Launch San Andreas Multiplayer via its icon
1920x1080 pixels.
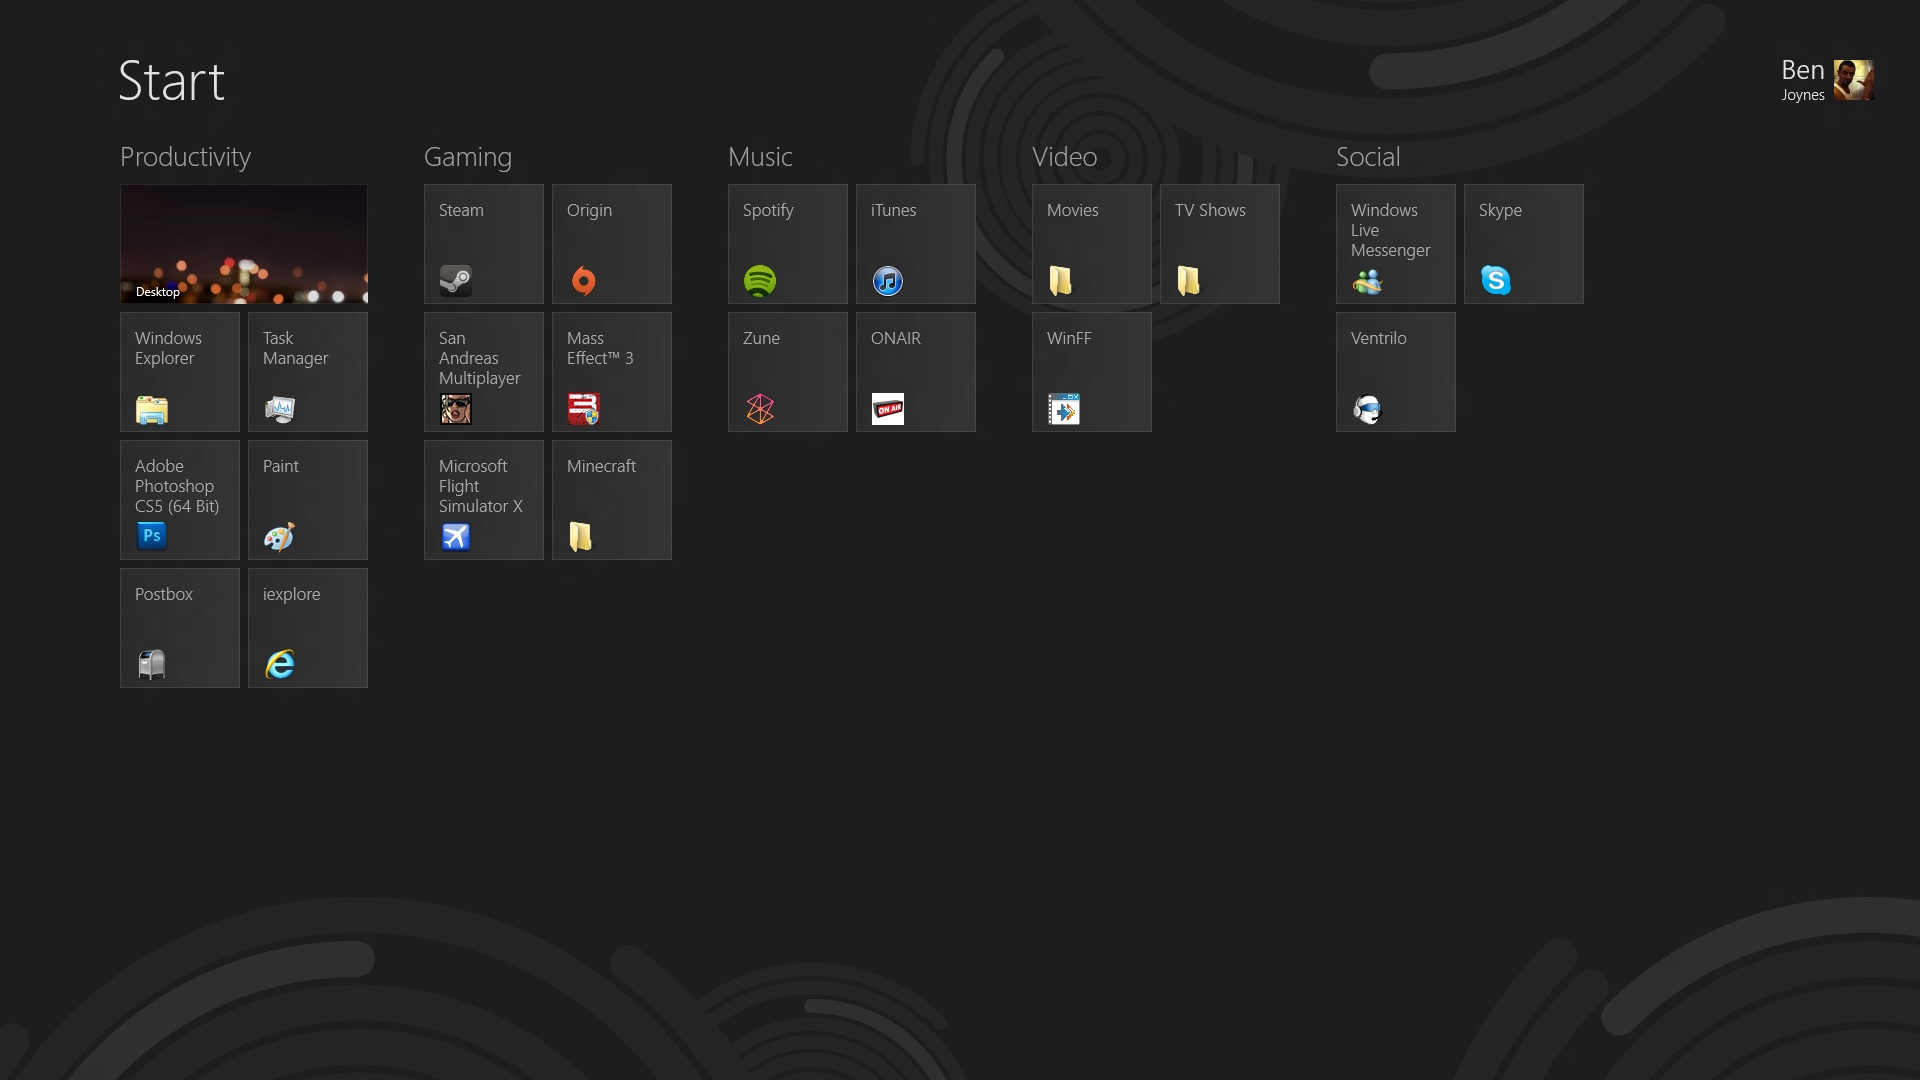[456, 409]
